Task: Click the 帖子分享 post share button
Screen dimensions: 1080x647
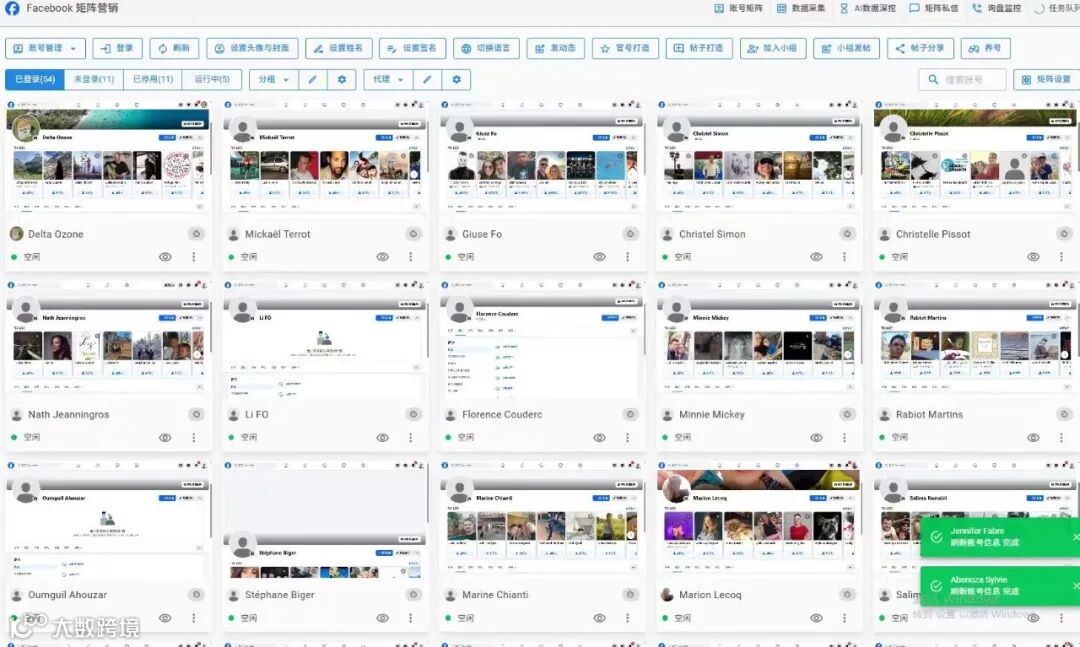Action: coord(920,48)
